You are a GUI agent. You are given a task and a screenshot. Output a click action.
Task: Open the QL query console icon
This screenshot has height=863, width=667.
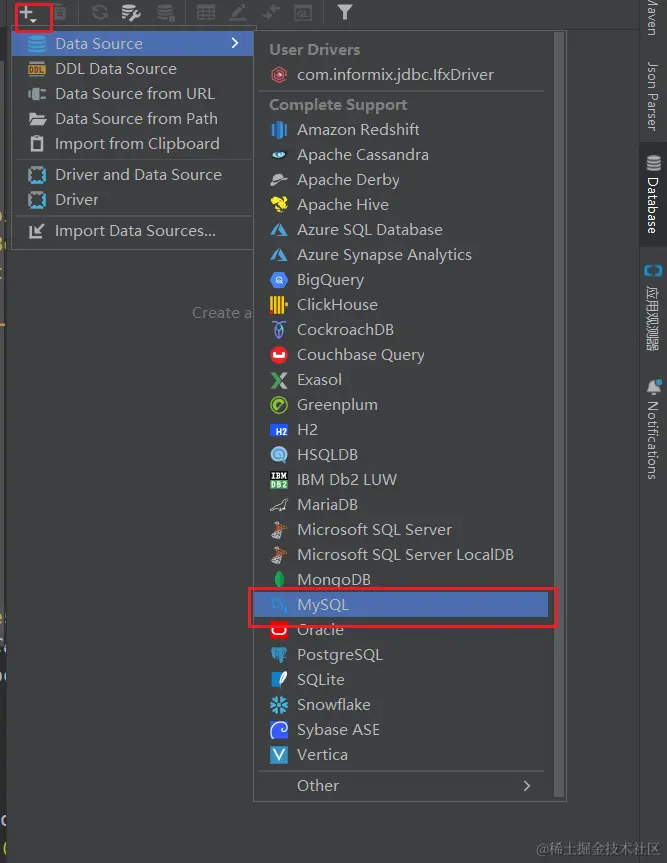tap(303, 12)
